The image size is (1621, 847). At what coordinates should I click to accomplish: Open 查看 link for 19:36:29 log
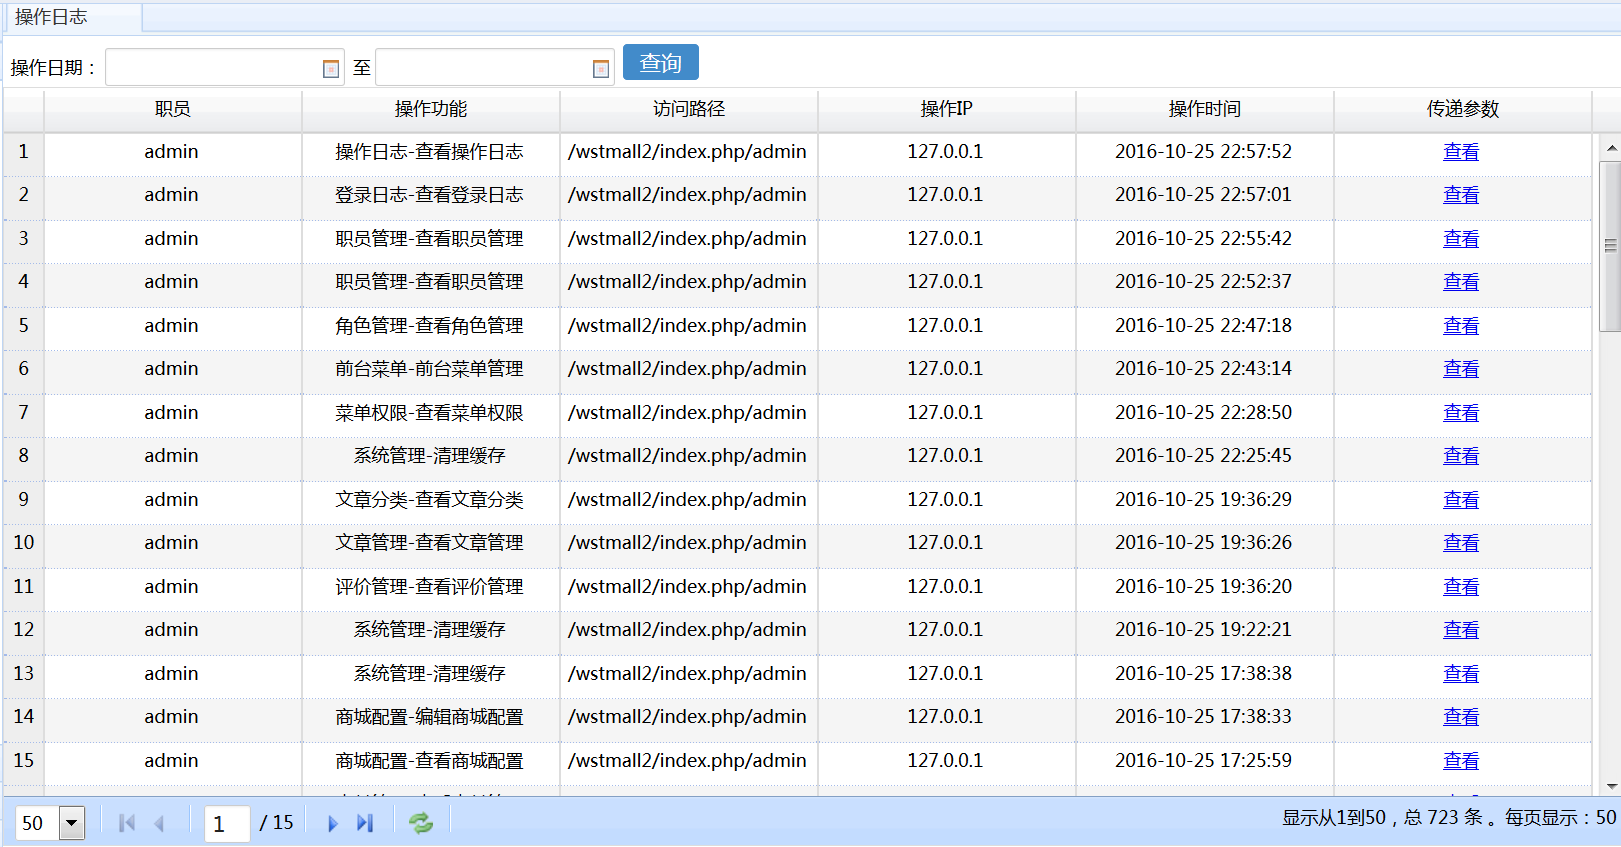1461,500
